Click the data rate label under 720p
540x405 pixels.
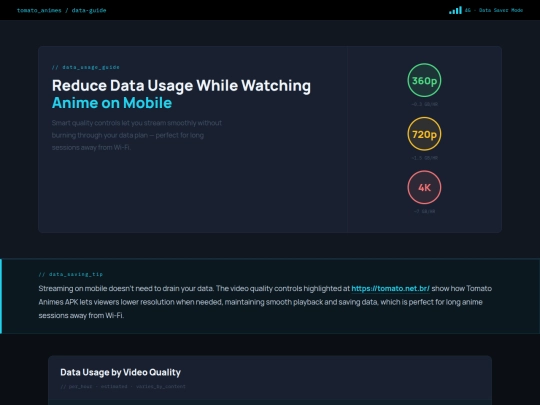(x=424, y=158)
